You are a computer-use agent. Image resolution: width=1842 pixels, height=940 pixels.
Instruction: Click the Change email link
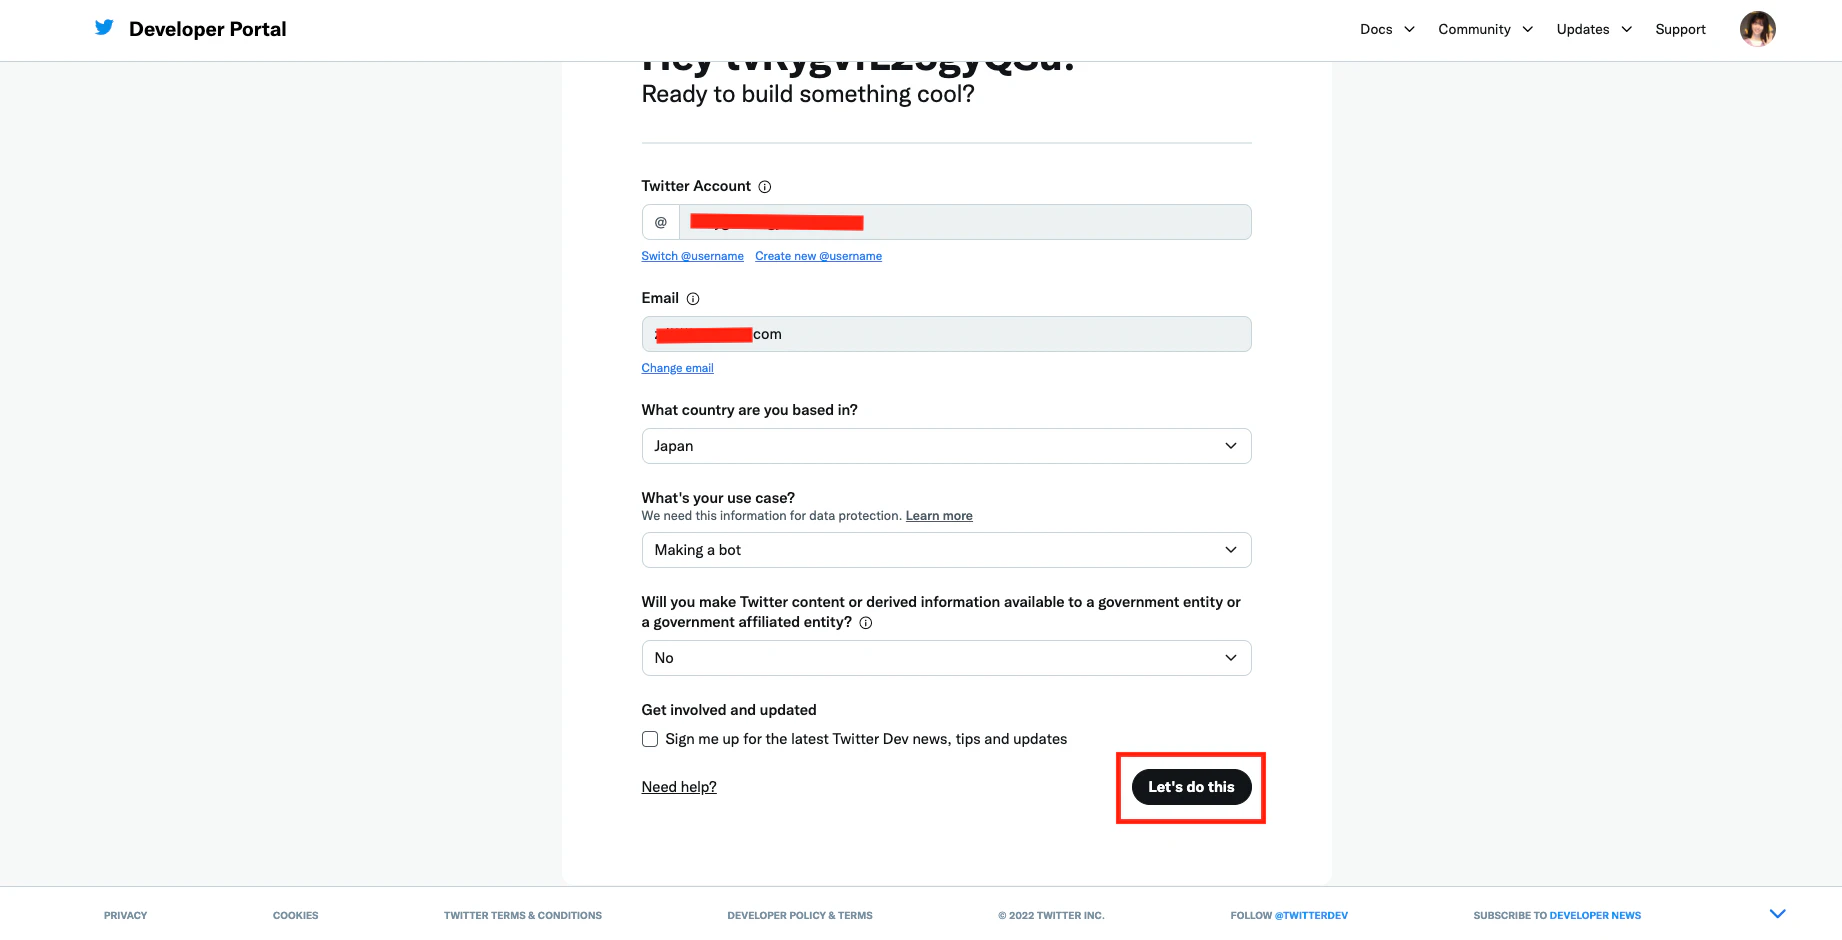pos(677,368)
